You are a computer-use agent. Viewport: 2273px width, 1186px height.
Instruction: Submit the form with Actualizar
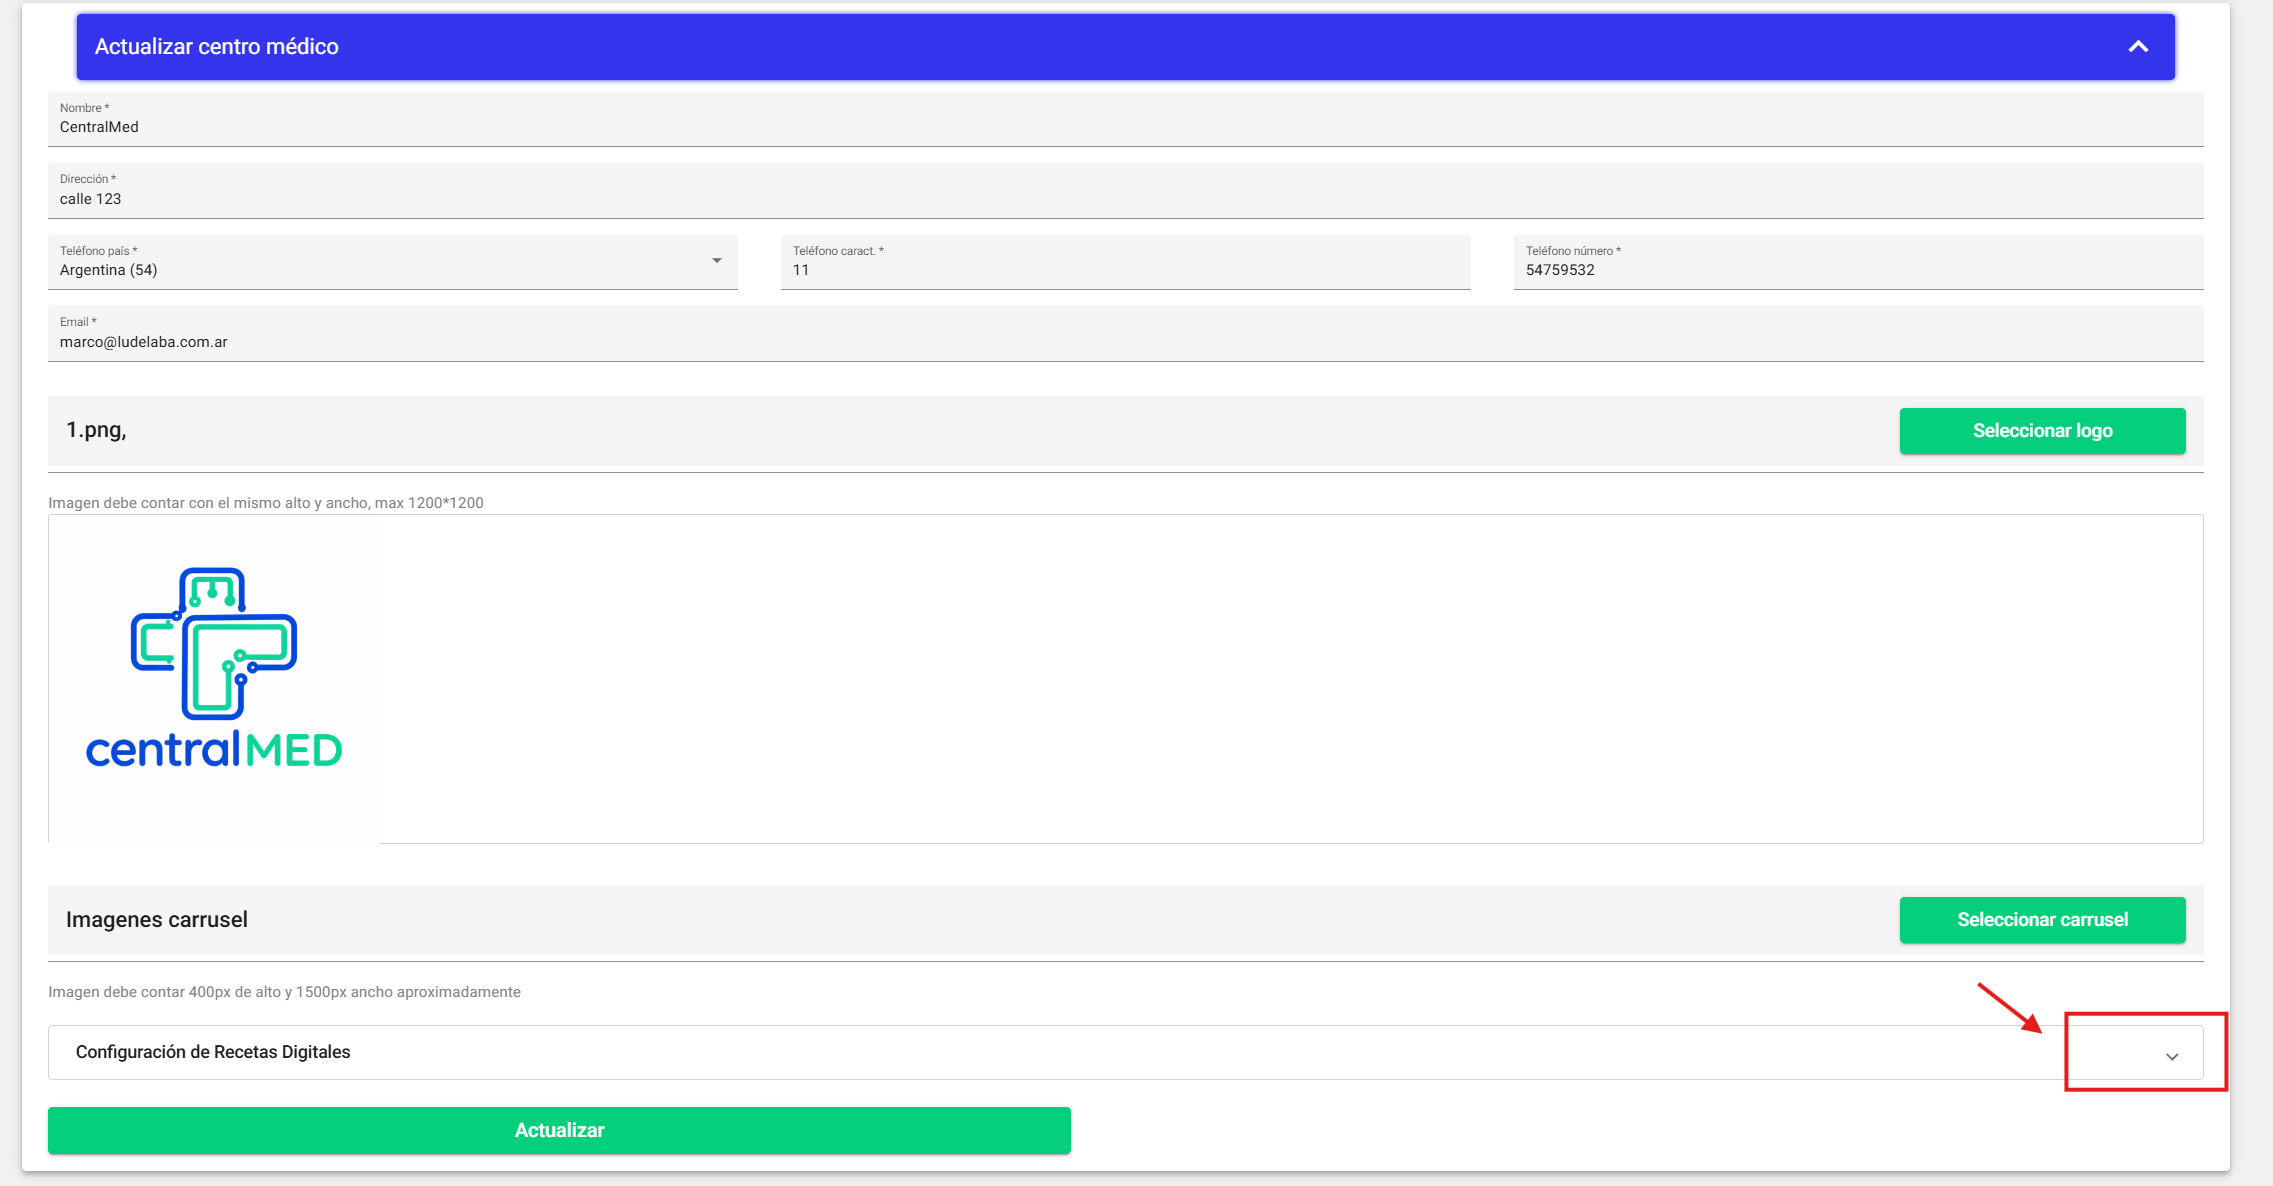click(x=559, y=1130)
